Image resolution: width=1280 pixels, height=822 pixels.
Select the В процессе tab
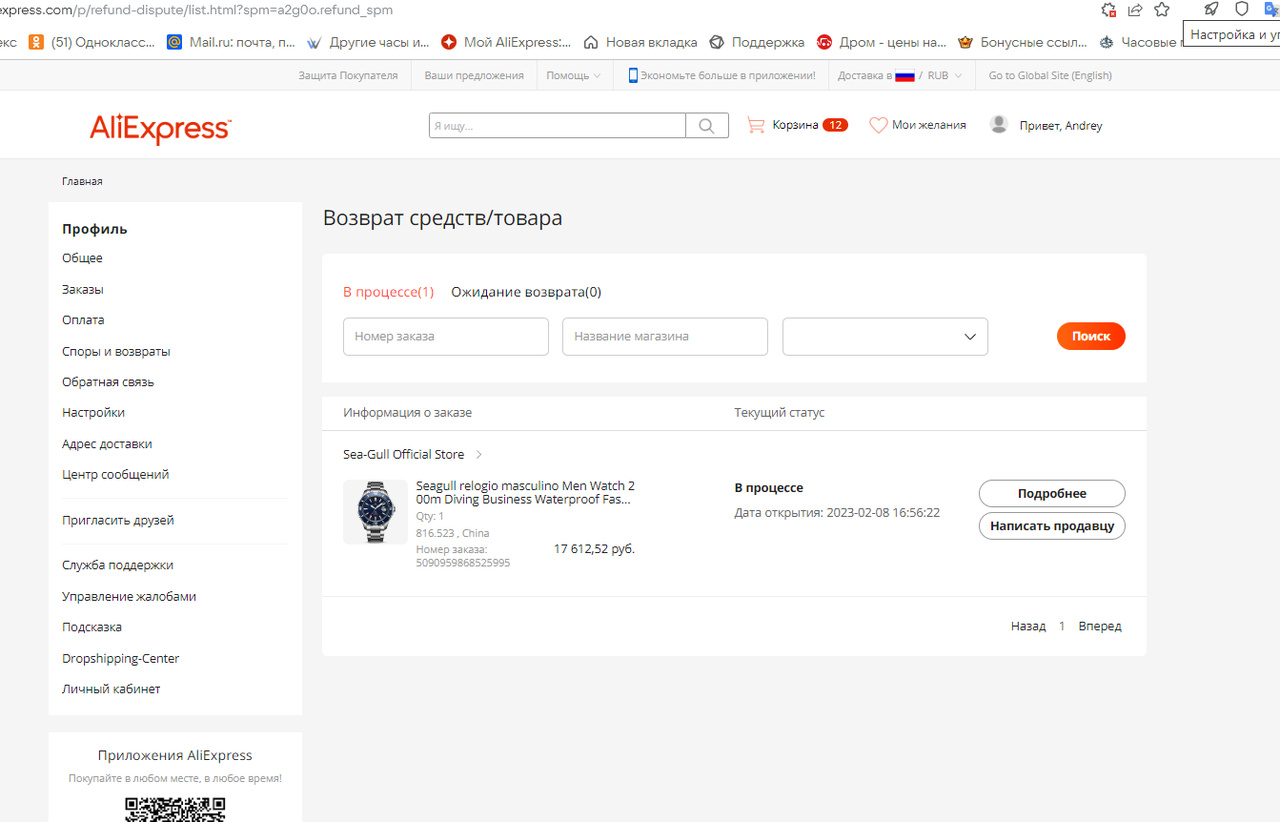click(x=388, y=292)
